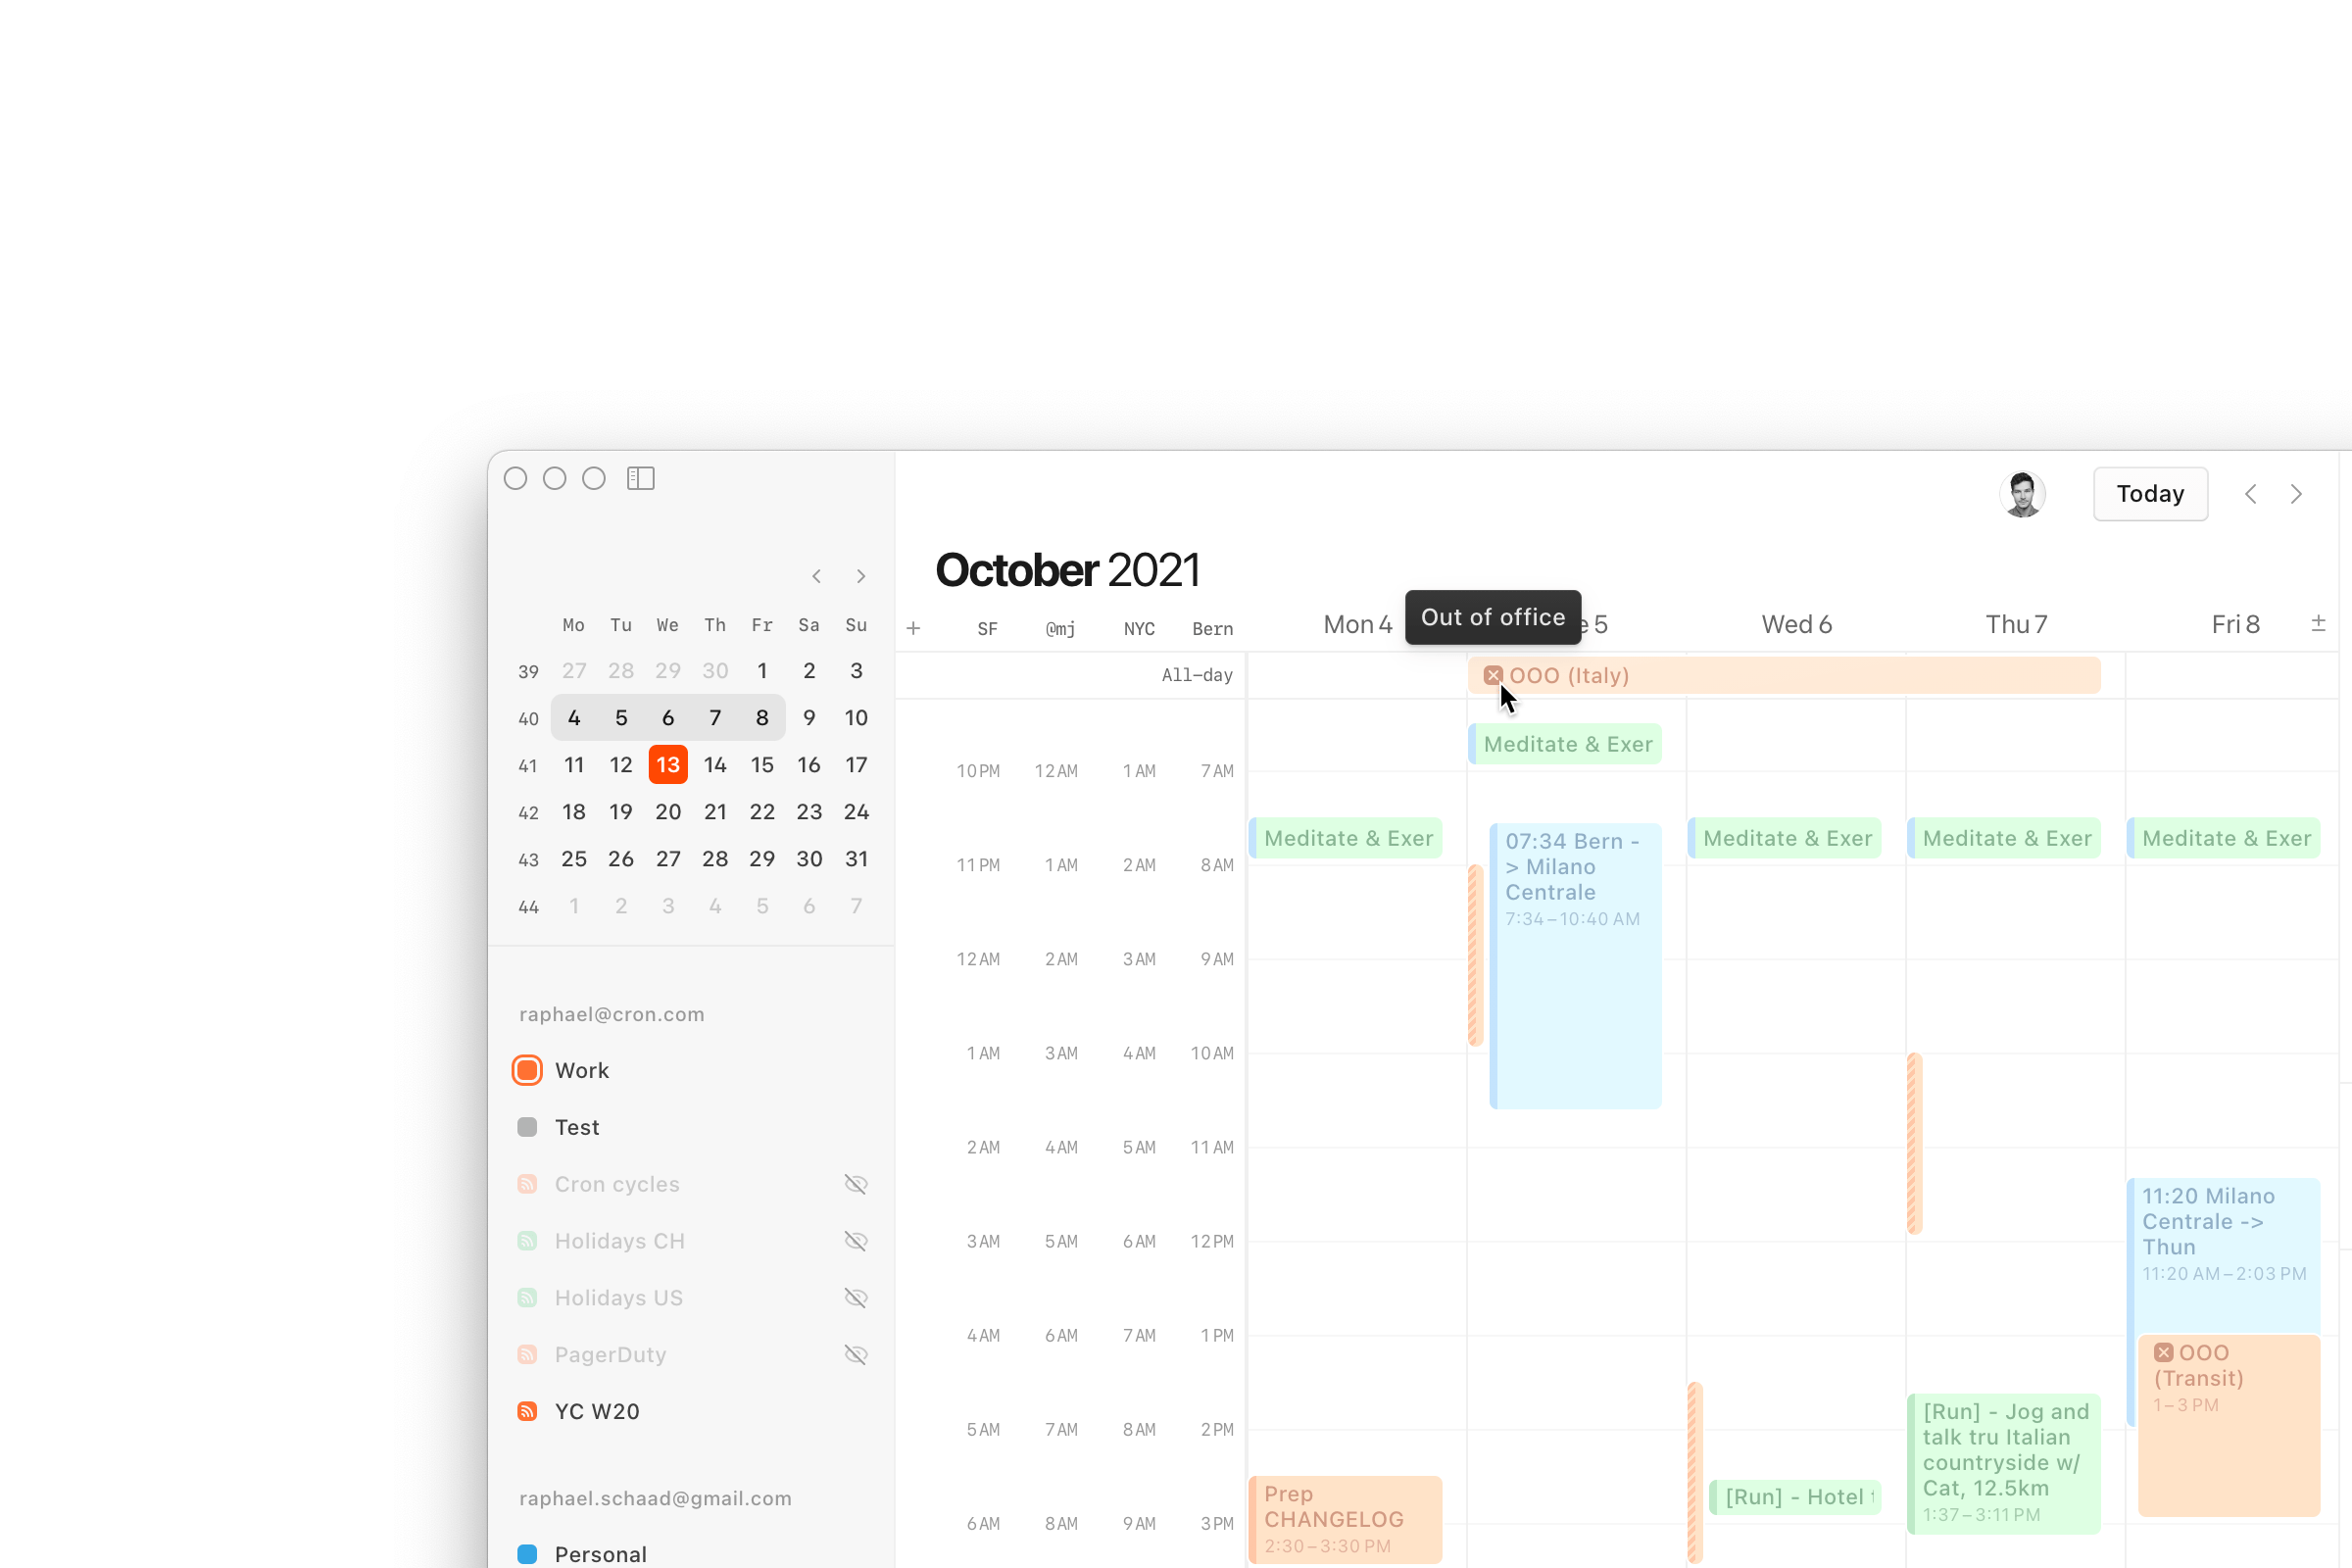Click the forward navigation arrow in toolbar
Screen dimensions: 2352x1568
point(2296,494)
